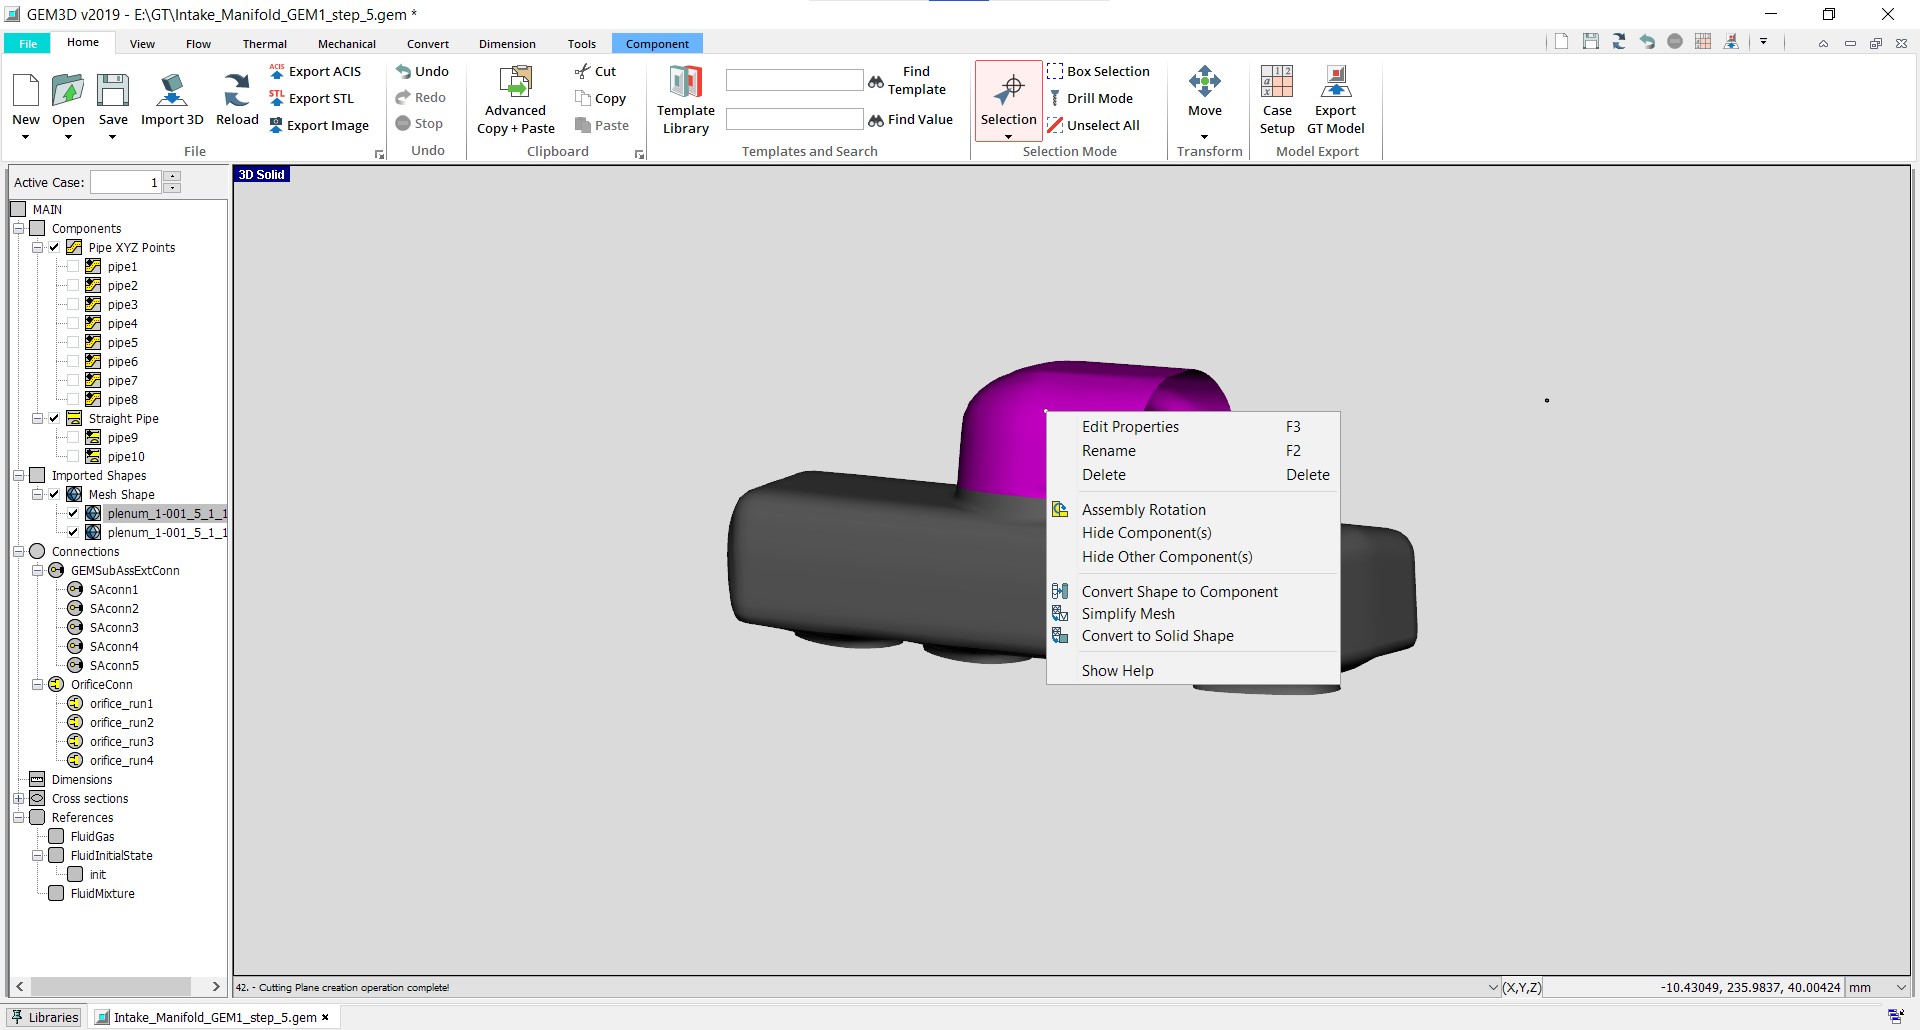The width and height of the screenshot is (1920, 1030).
Task: Click the quick-access undo icon
Action: click(x=1647, y=42)
